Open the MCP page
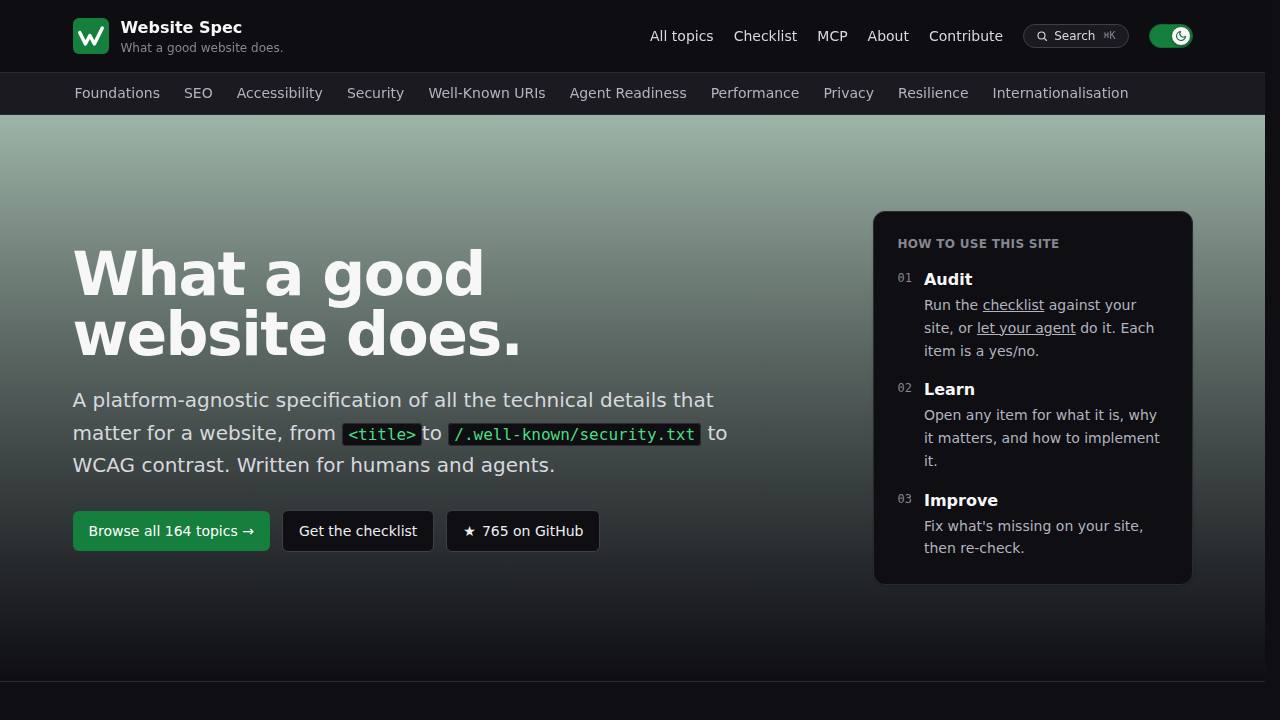Screen dimensions: 1280x720 832,36
